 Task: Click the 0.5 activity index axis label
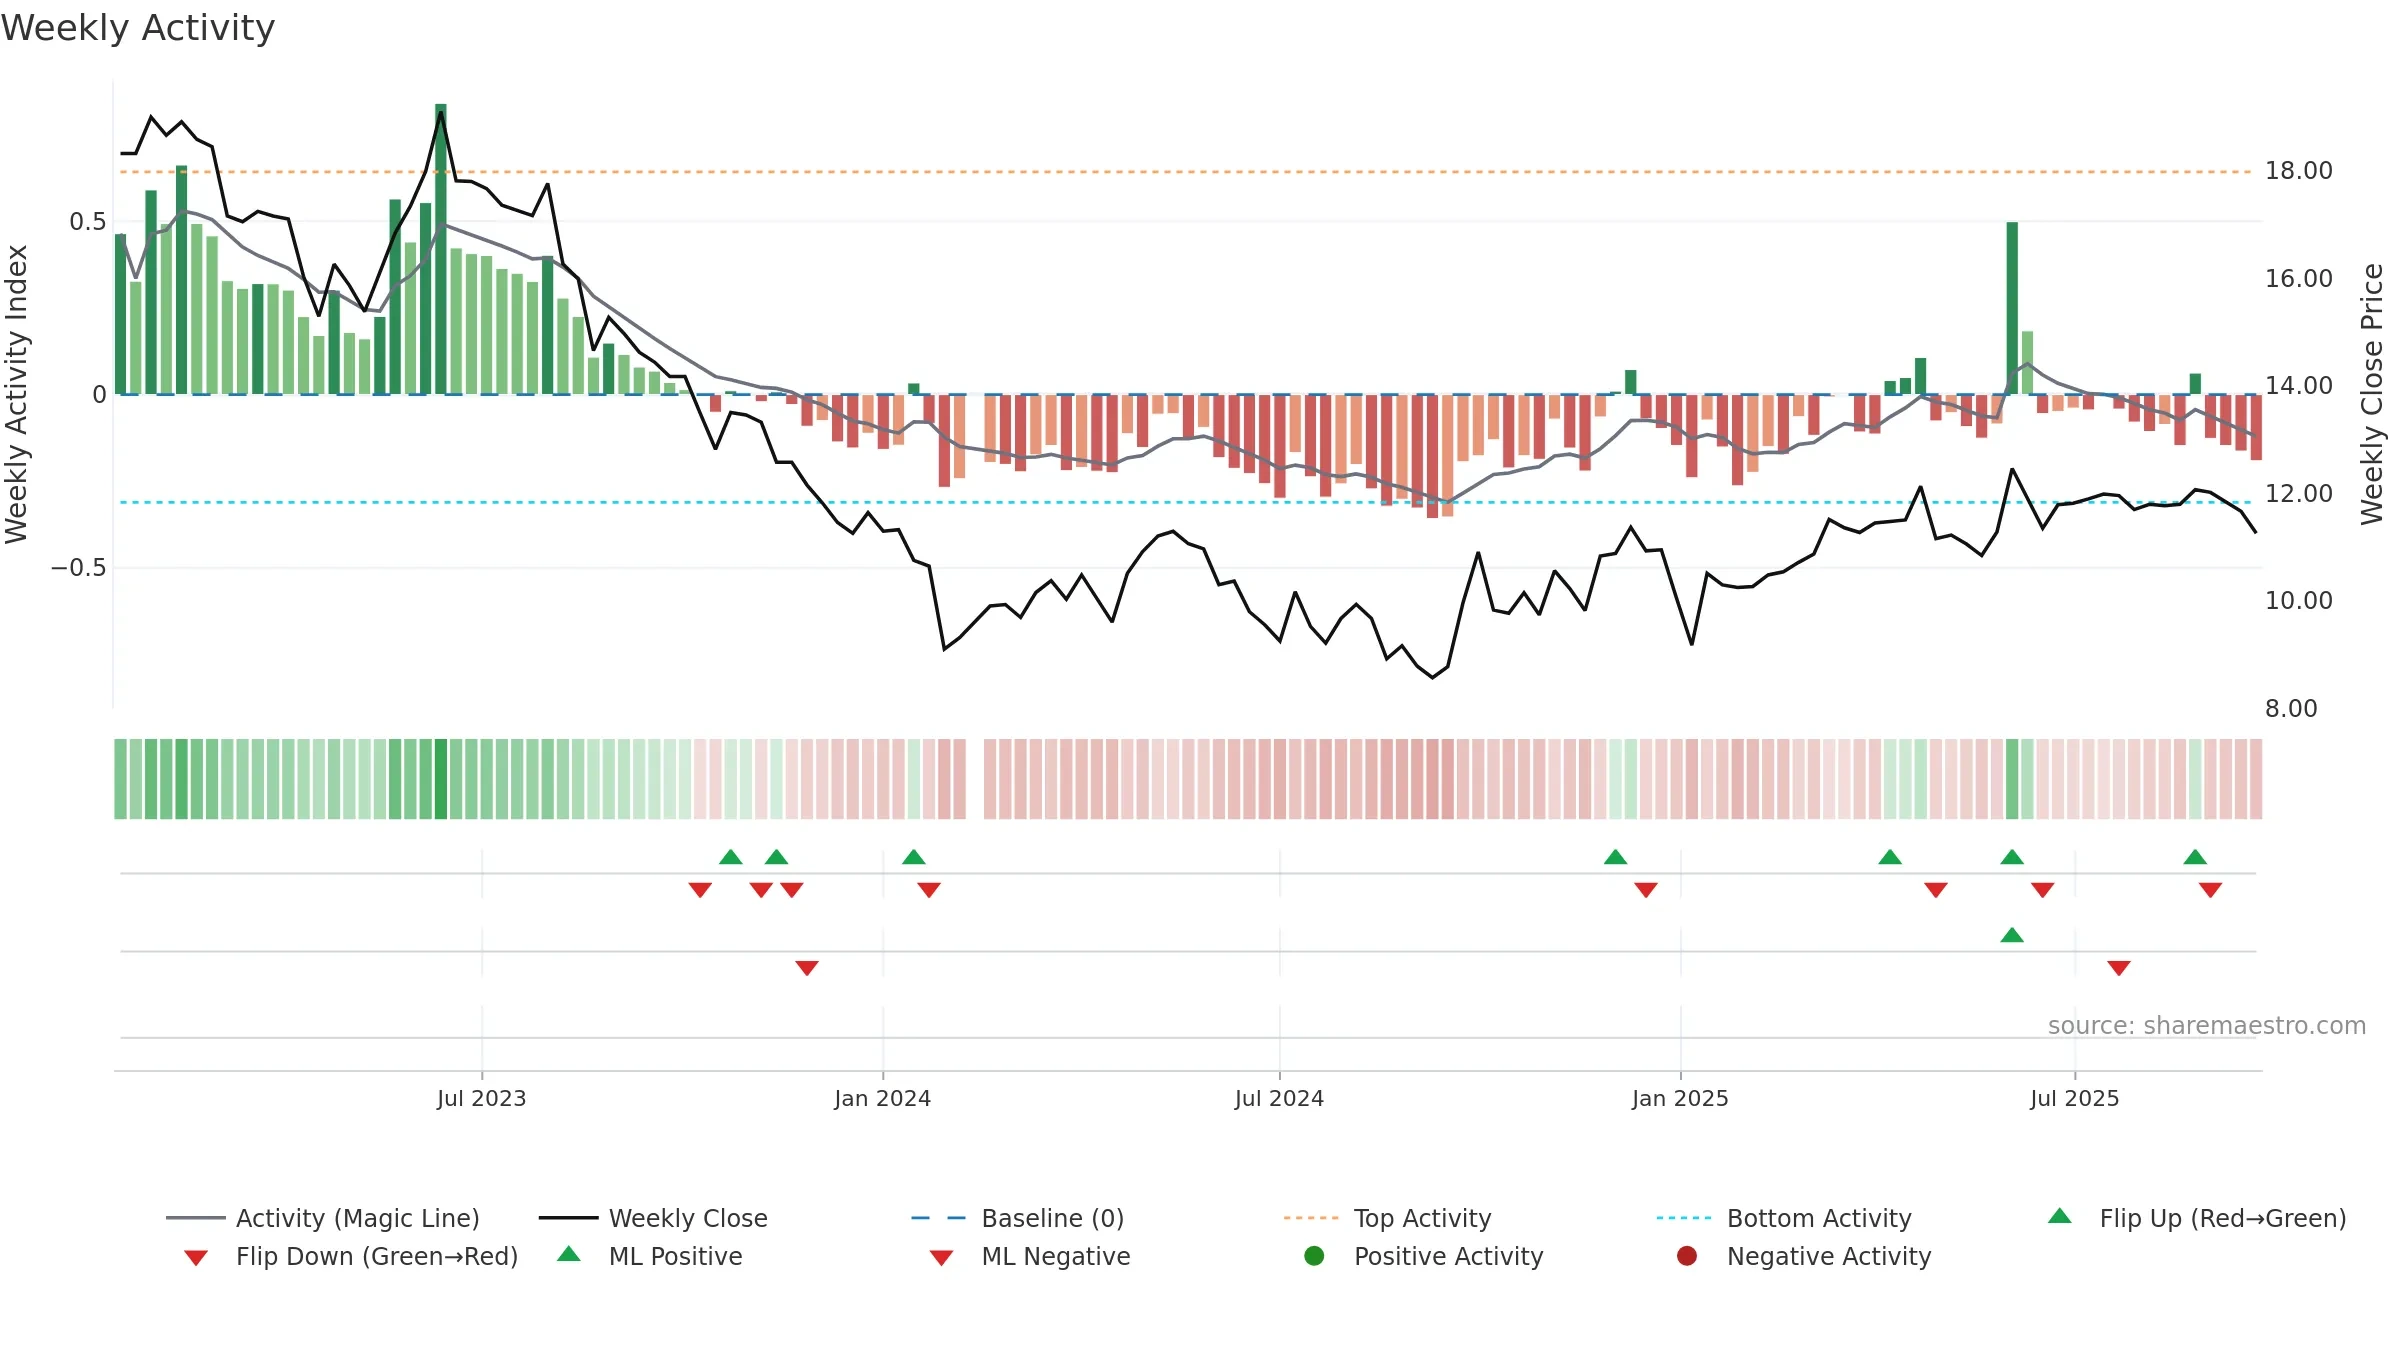click(88, 222)
